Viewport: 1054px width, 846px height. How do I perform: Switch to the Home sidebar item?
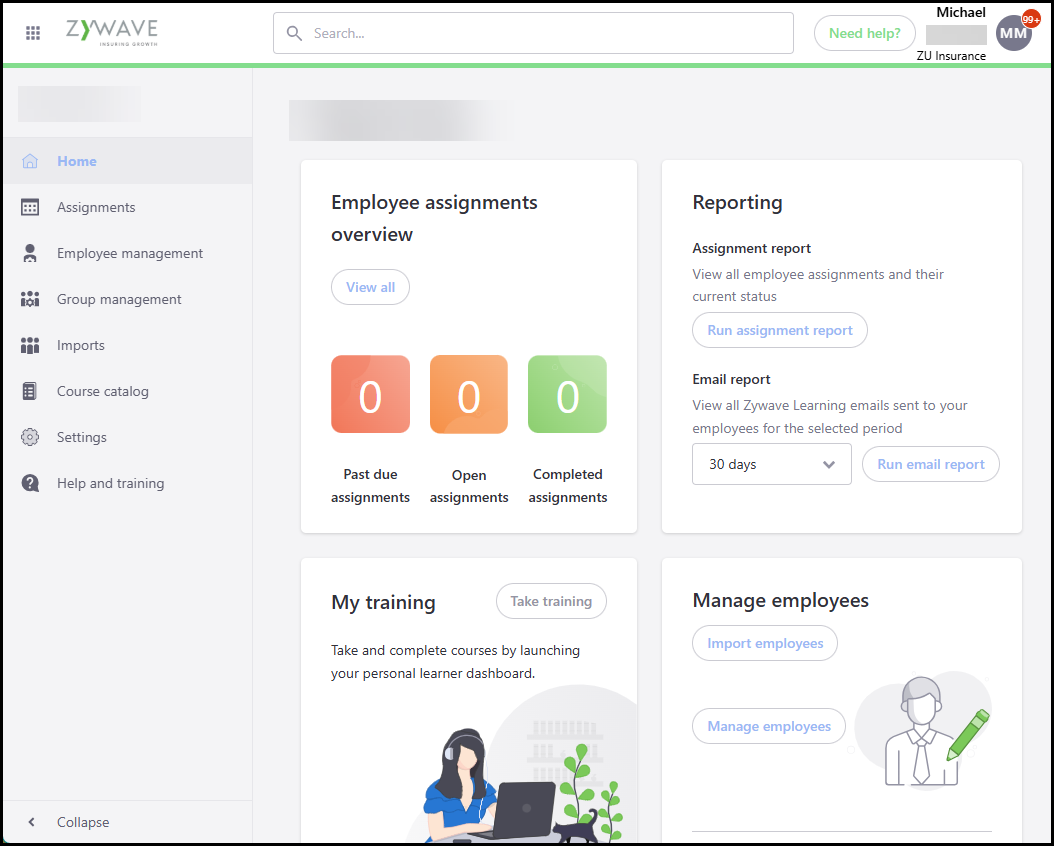coord(76,161)
